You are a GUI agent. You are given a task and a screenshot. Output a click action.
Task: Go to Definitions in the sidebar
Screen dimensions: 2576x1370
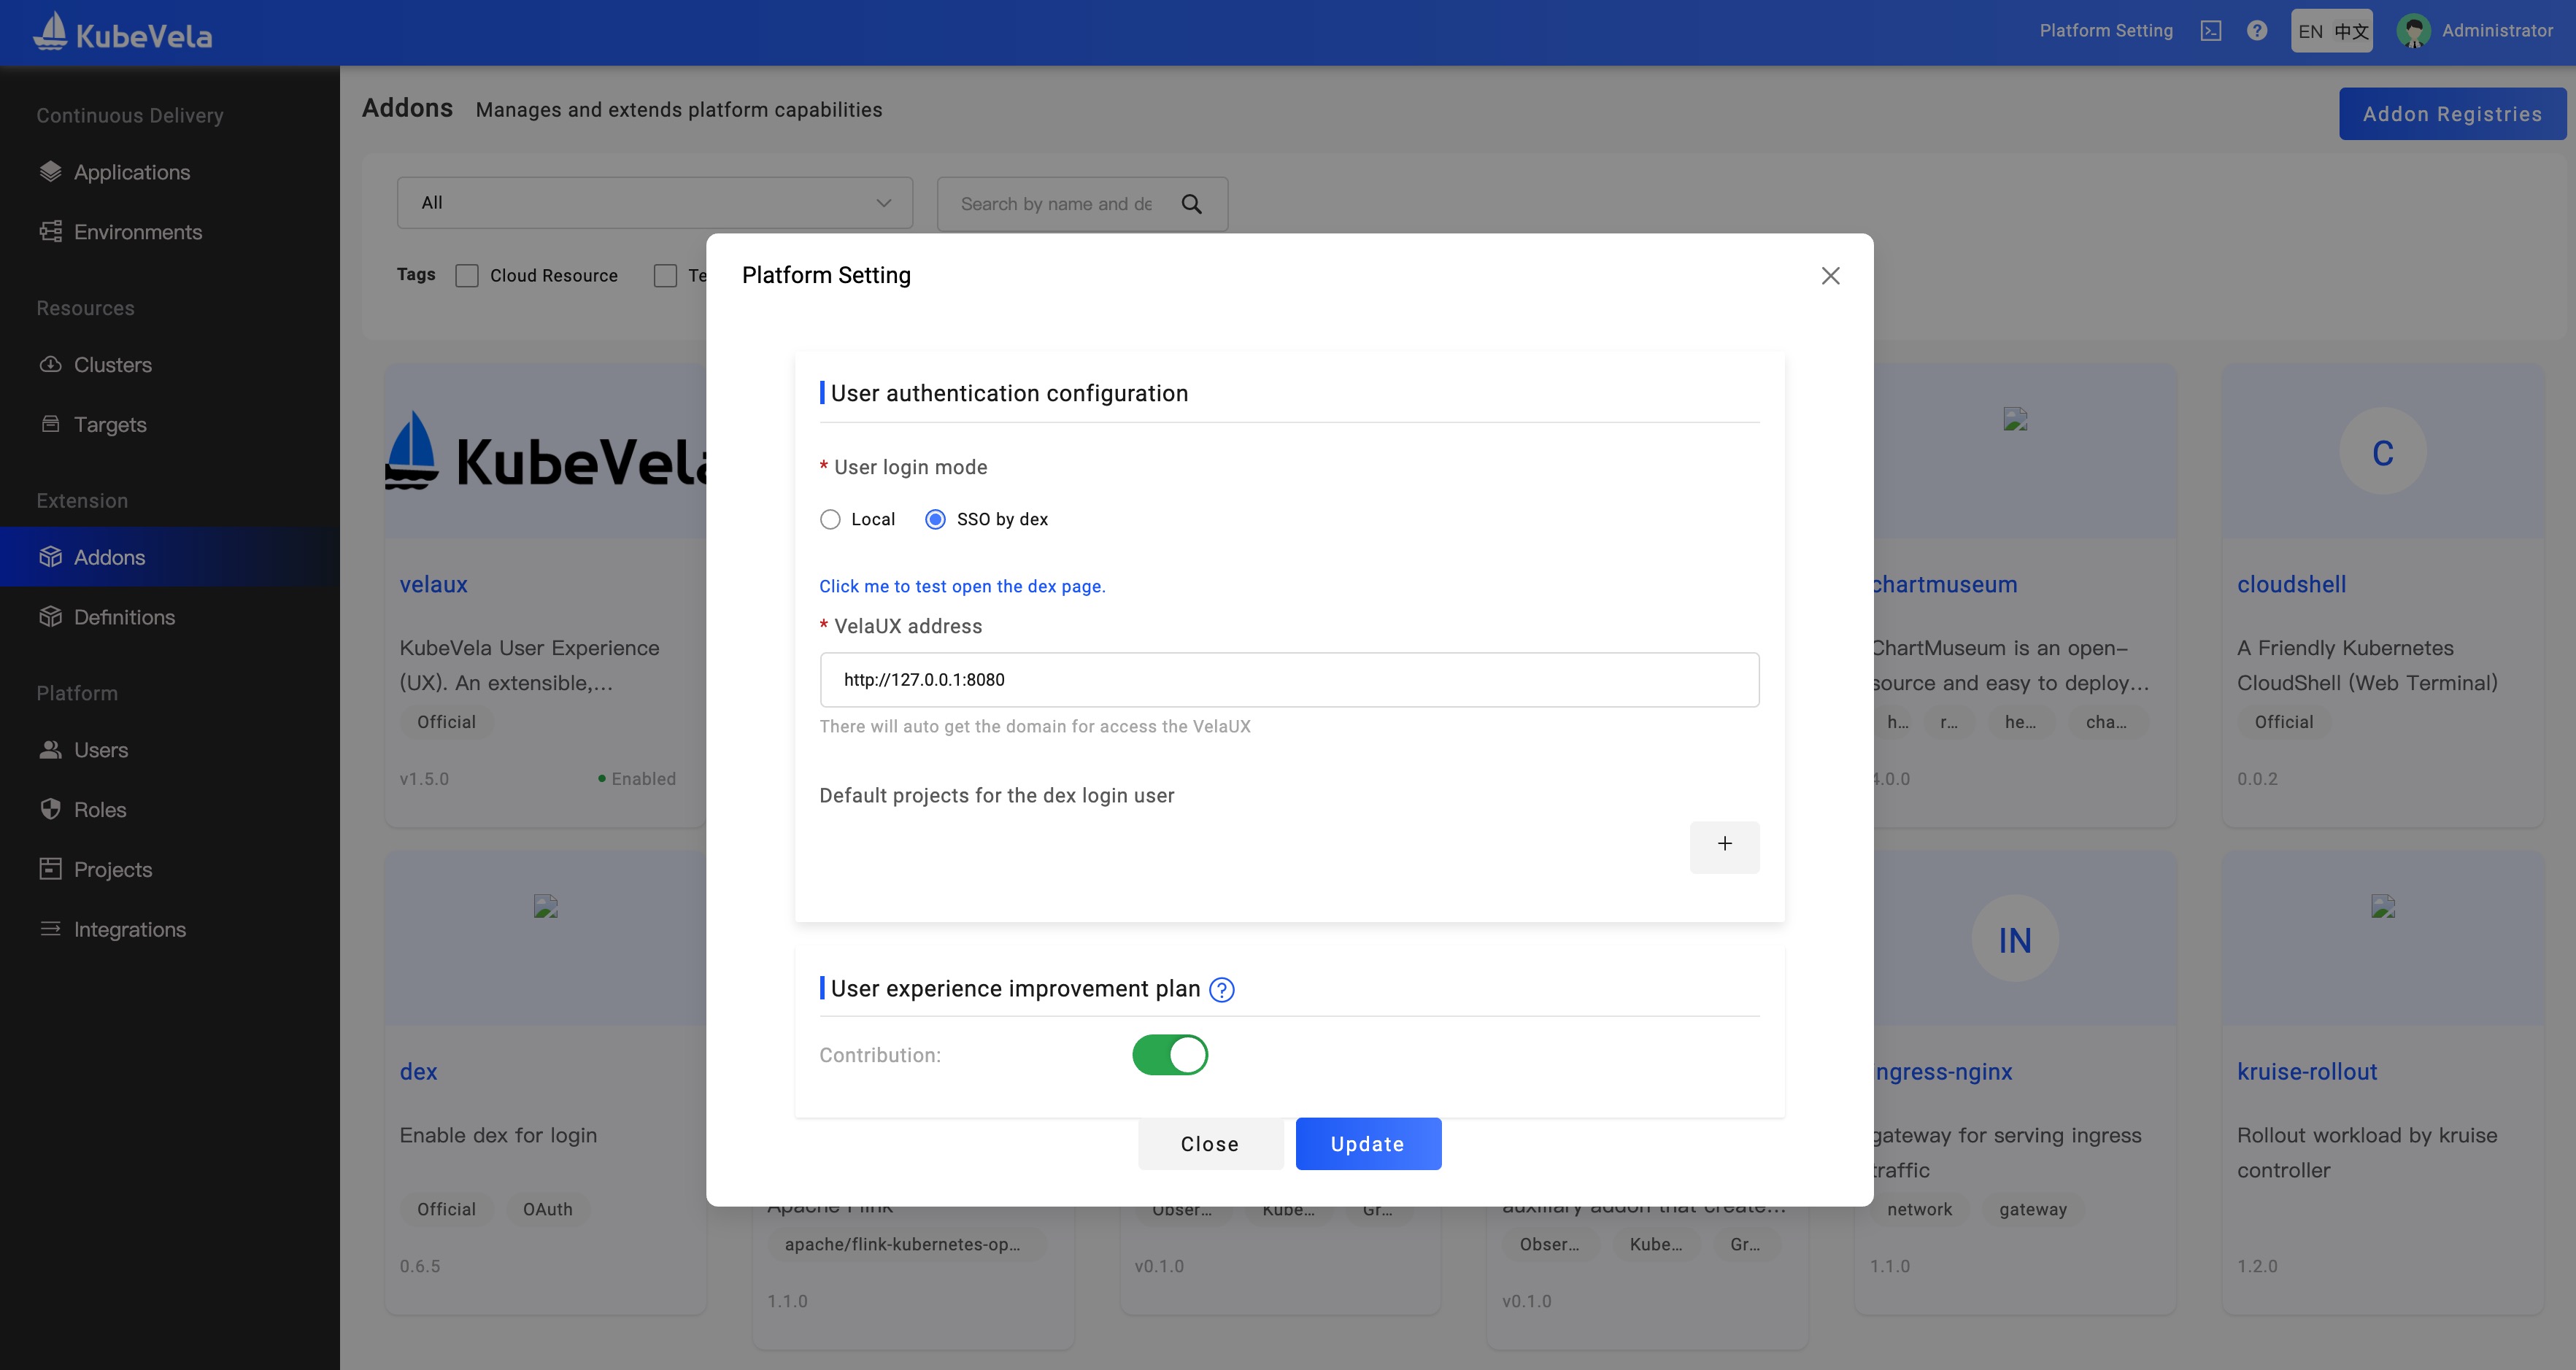124,617
